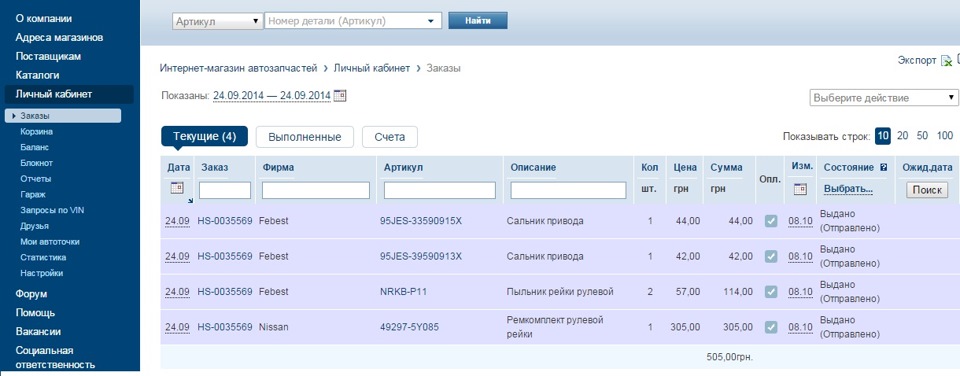Show 50 rows per page
960x376 pixels.
pos(922,136)
